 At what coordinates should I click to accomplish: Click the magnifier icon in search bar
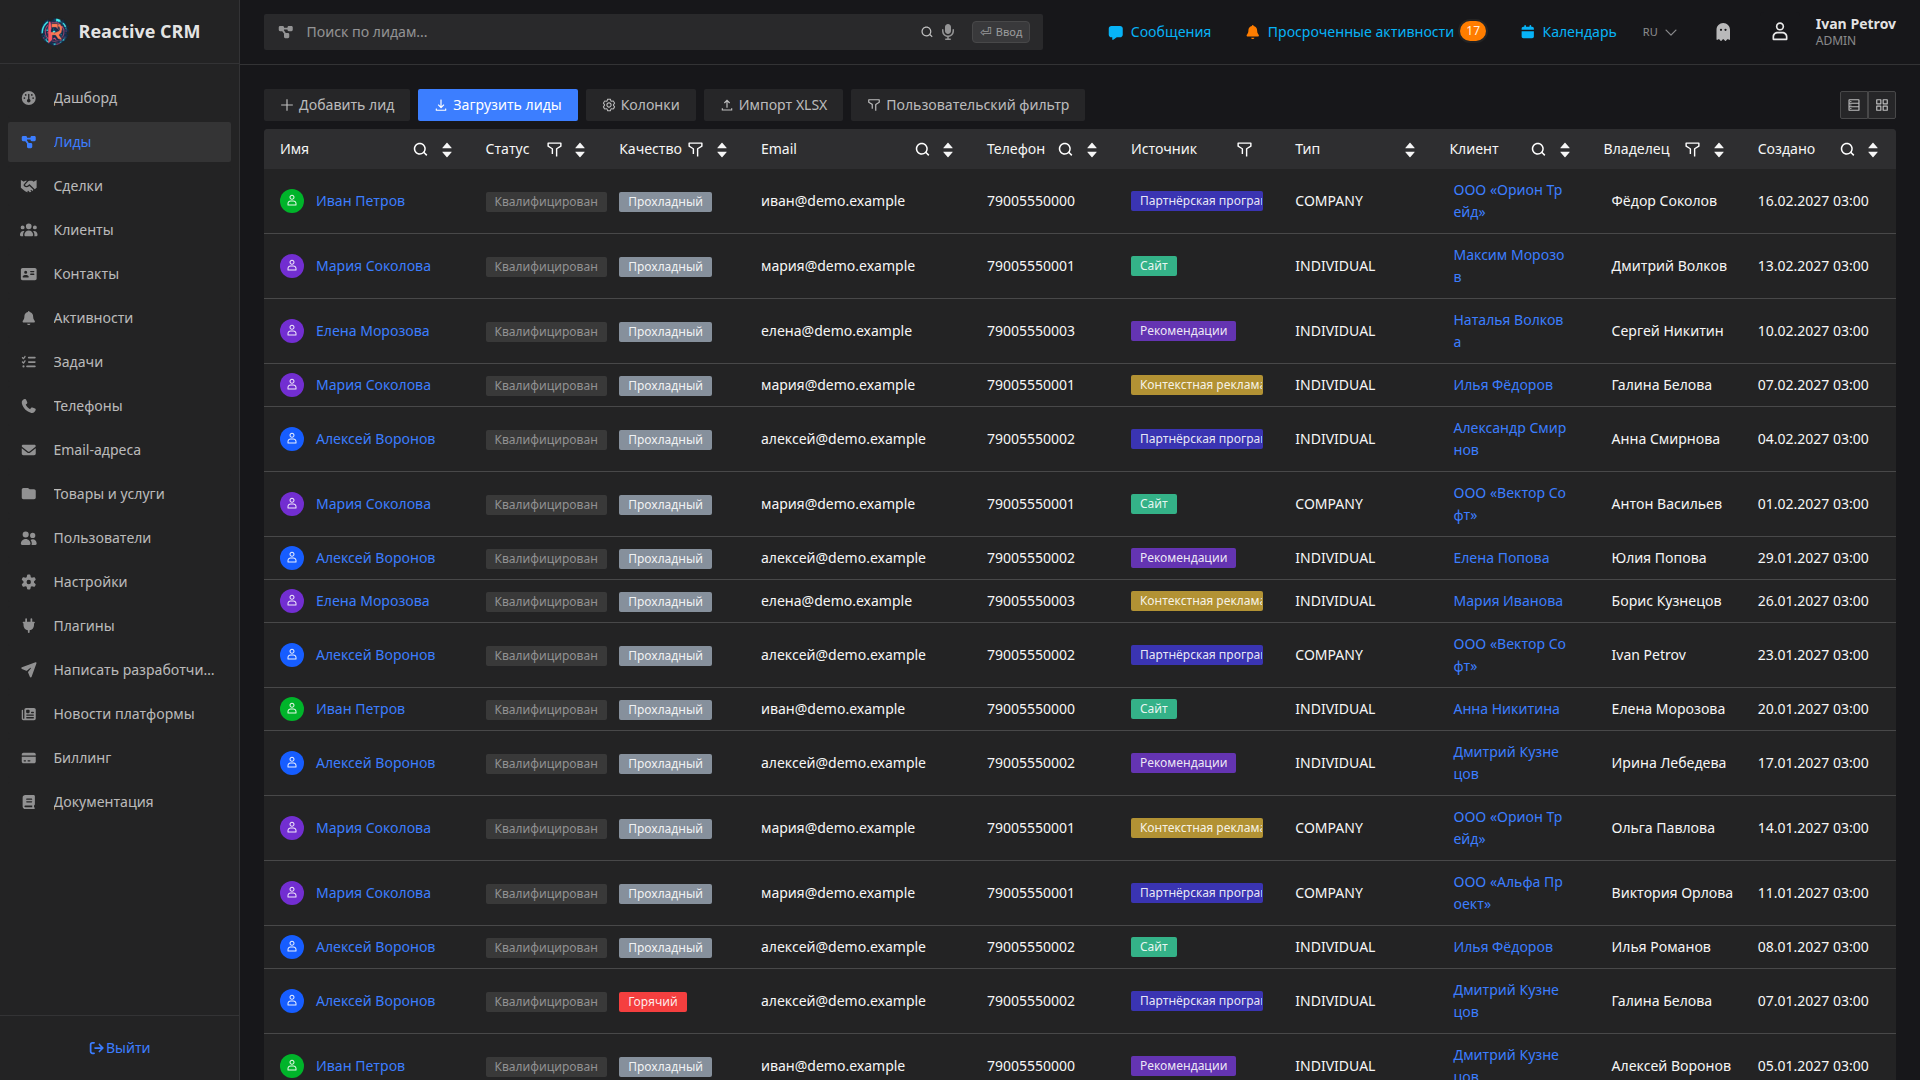point(927,32)
